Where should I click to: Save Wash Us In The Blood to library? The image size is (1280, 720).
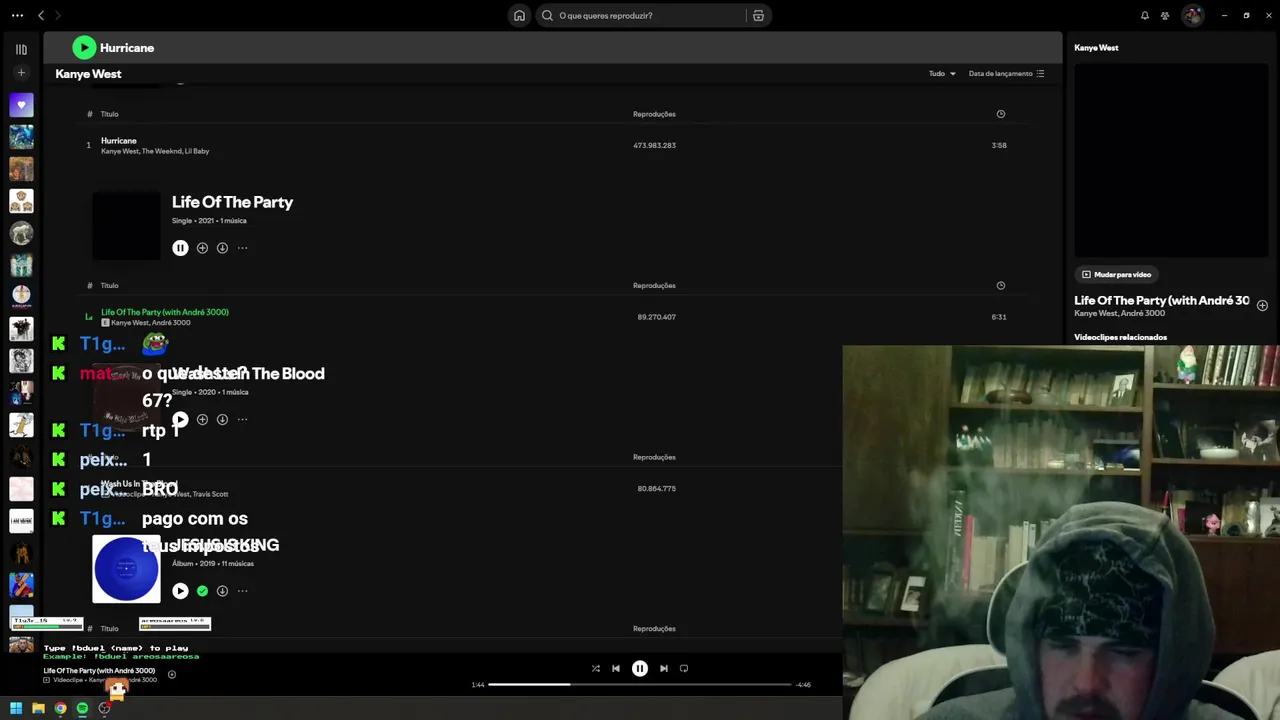tap(202, 419)
